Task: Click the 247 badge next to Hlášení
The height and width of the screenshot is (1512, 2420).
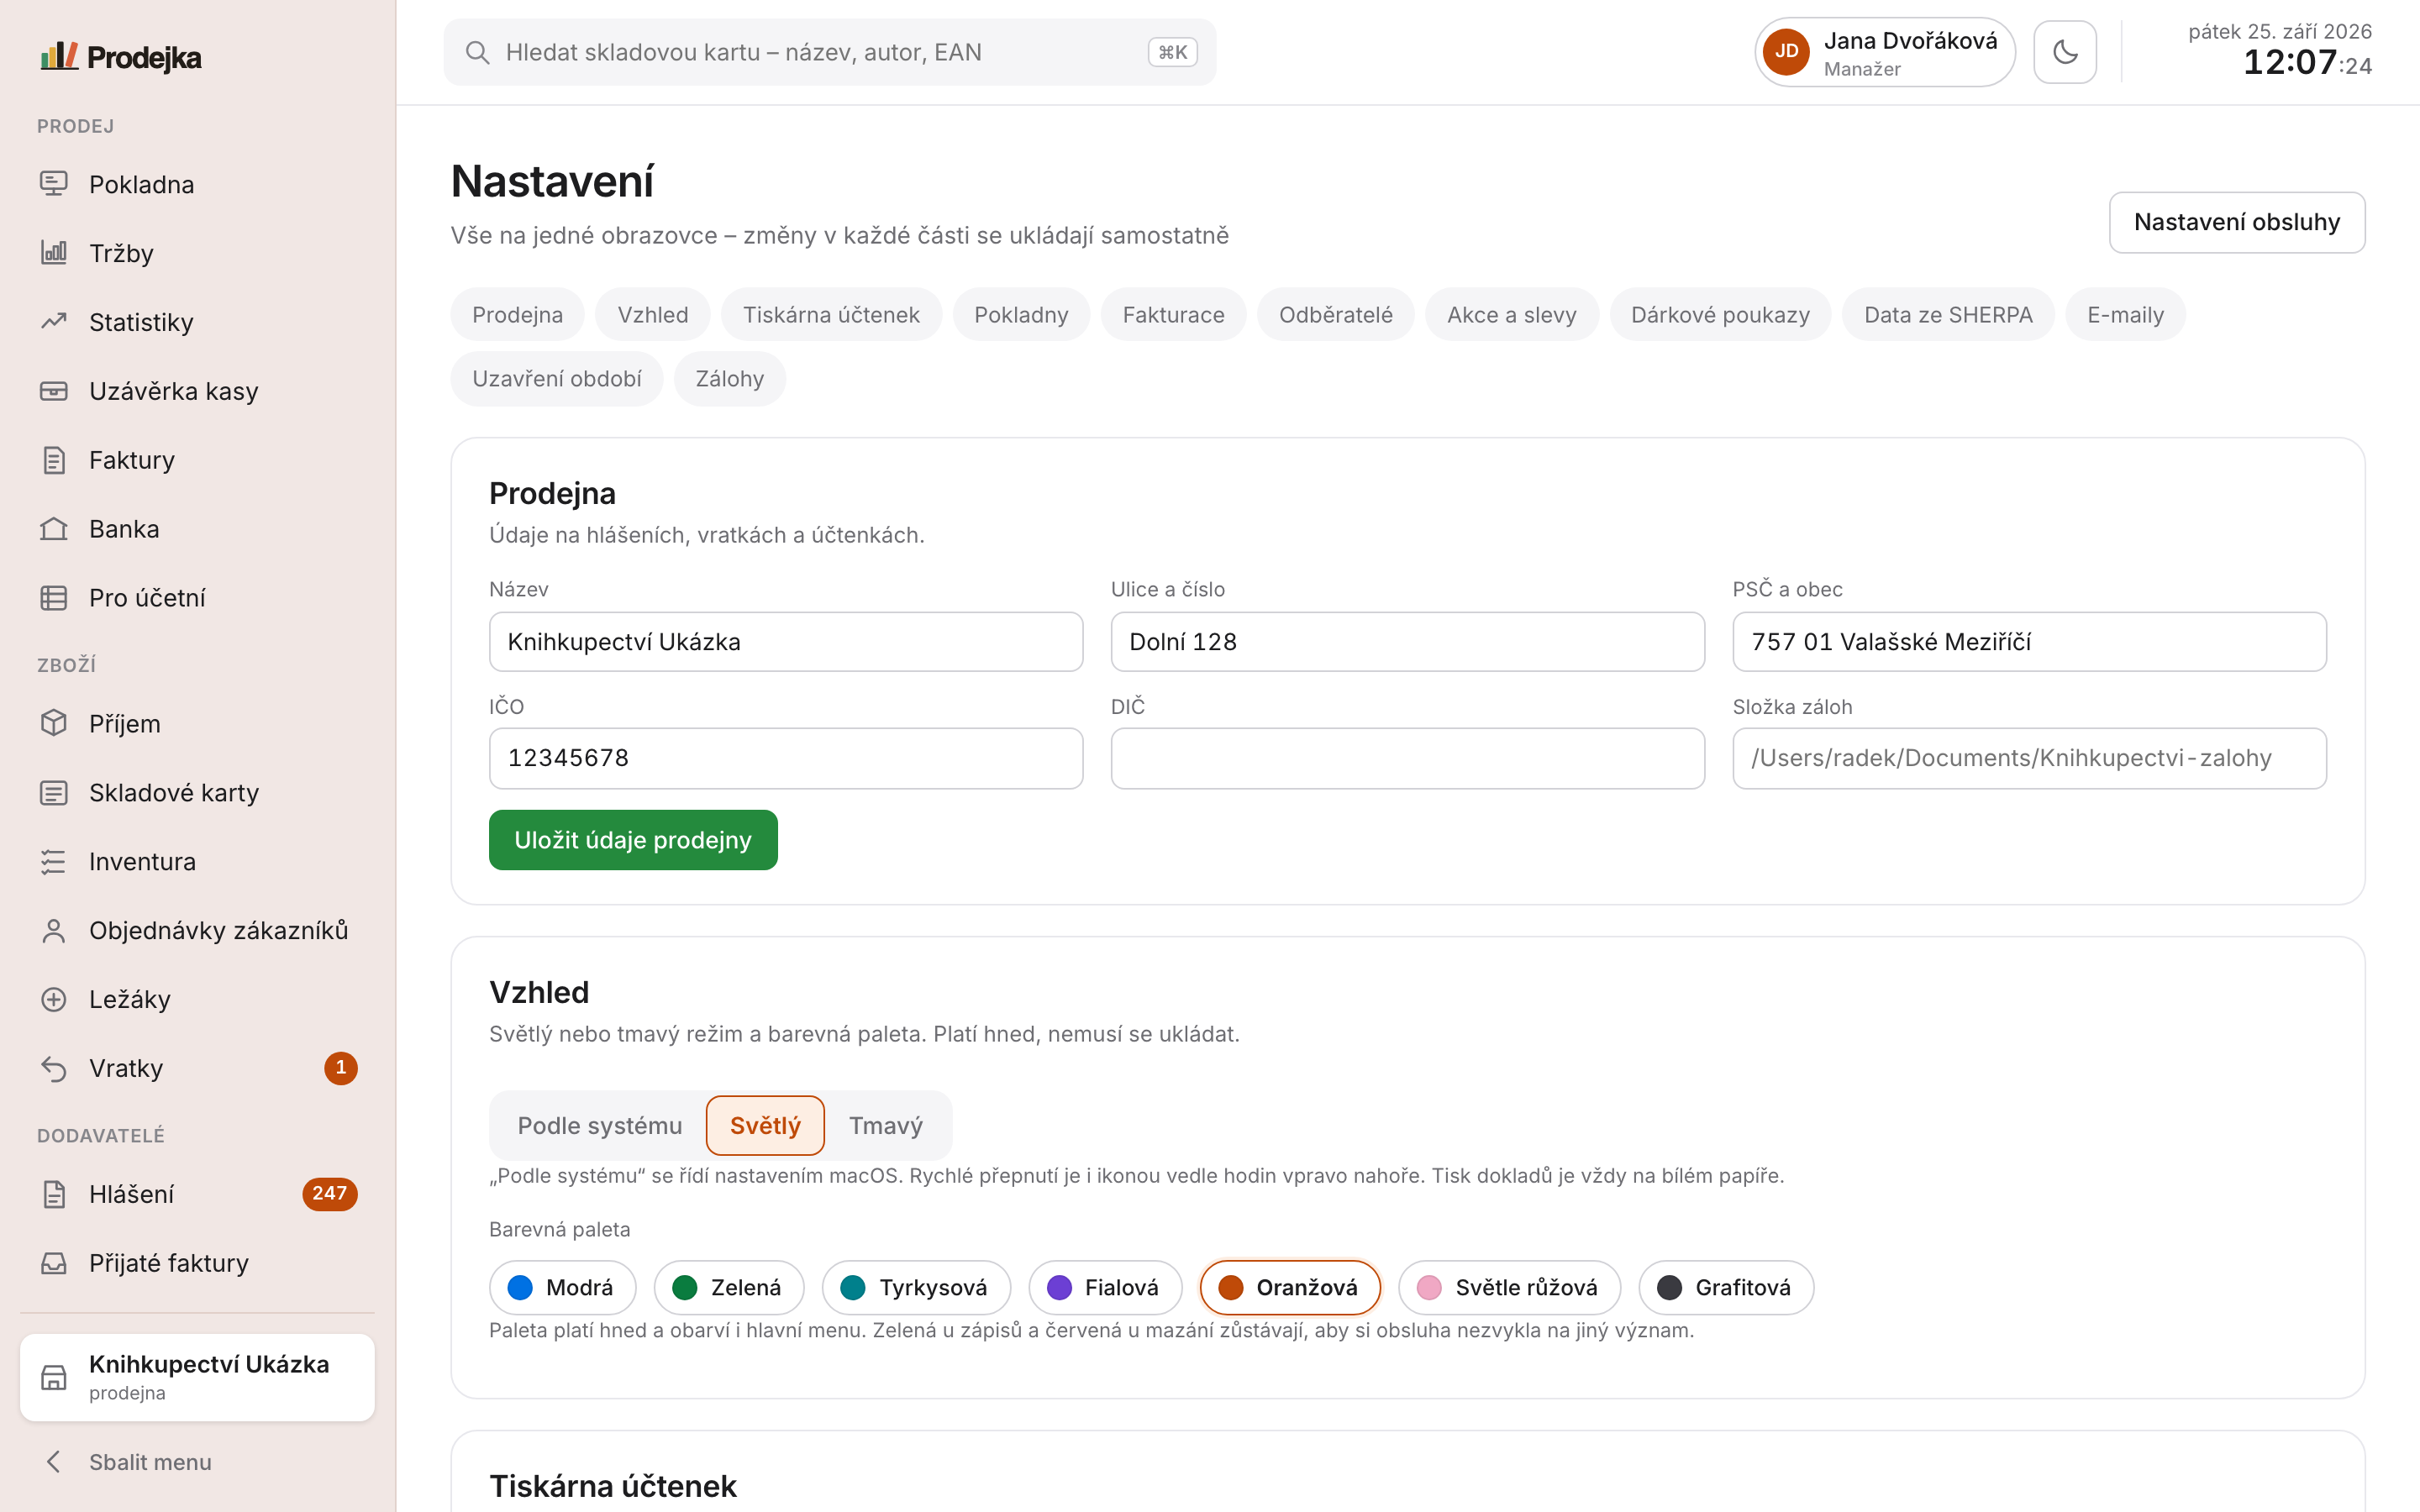Action: 329,1193
